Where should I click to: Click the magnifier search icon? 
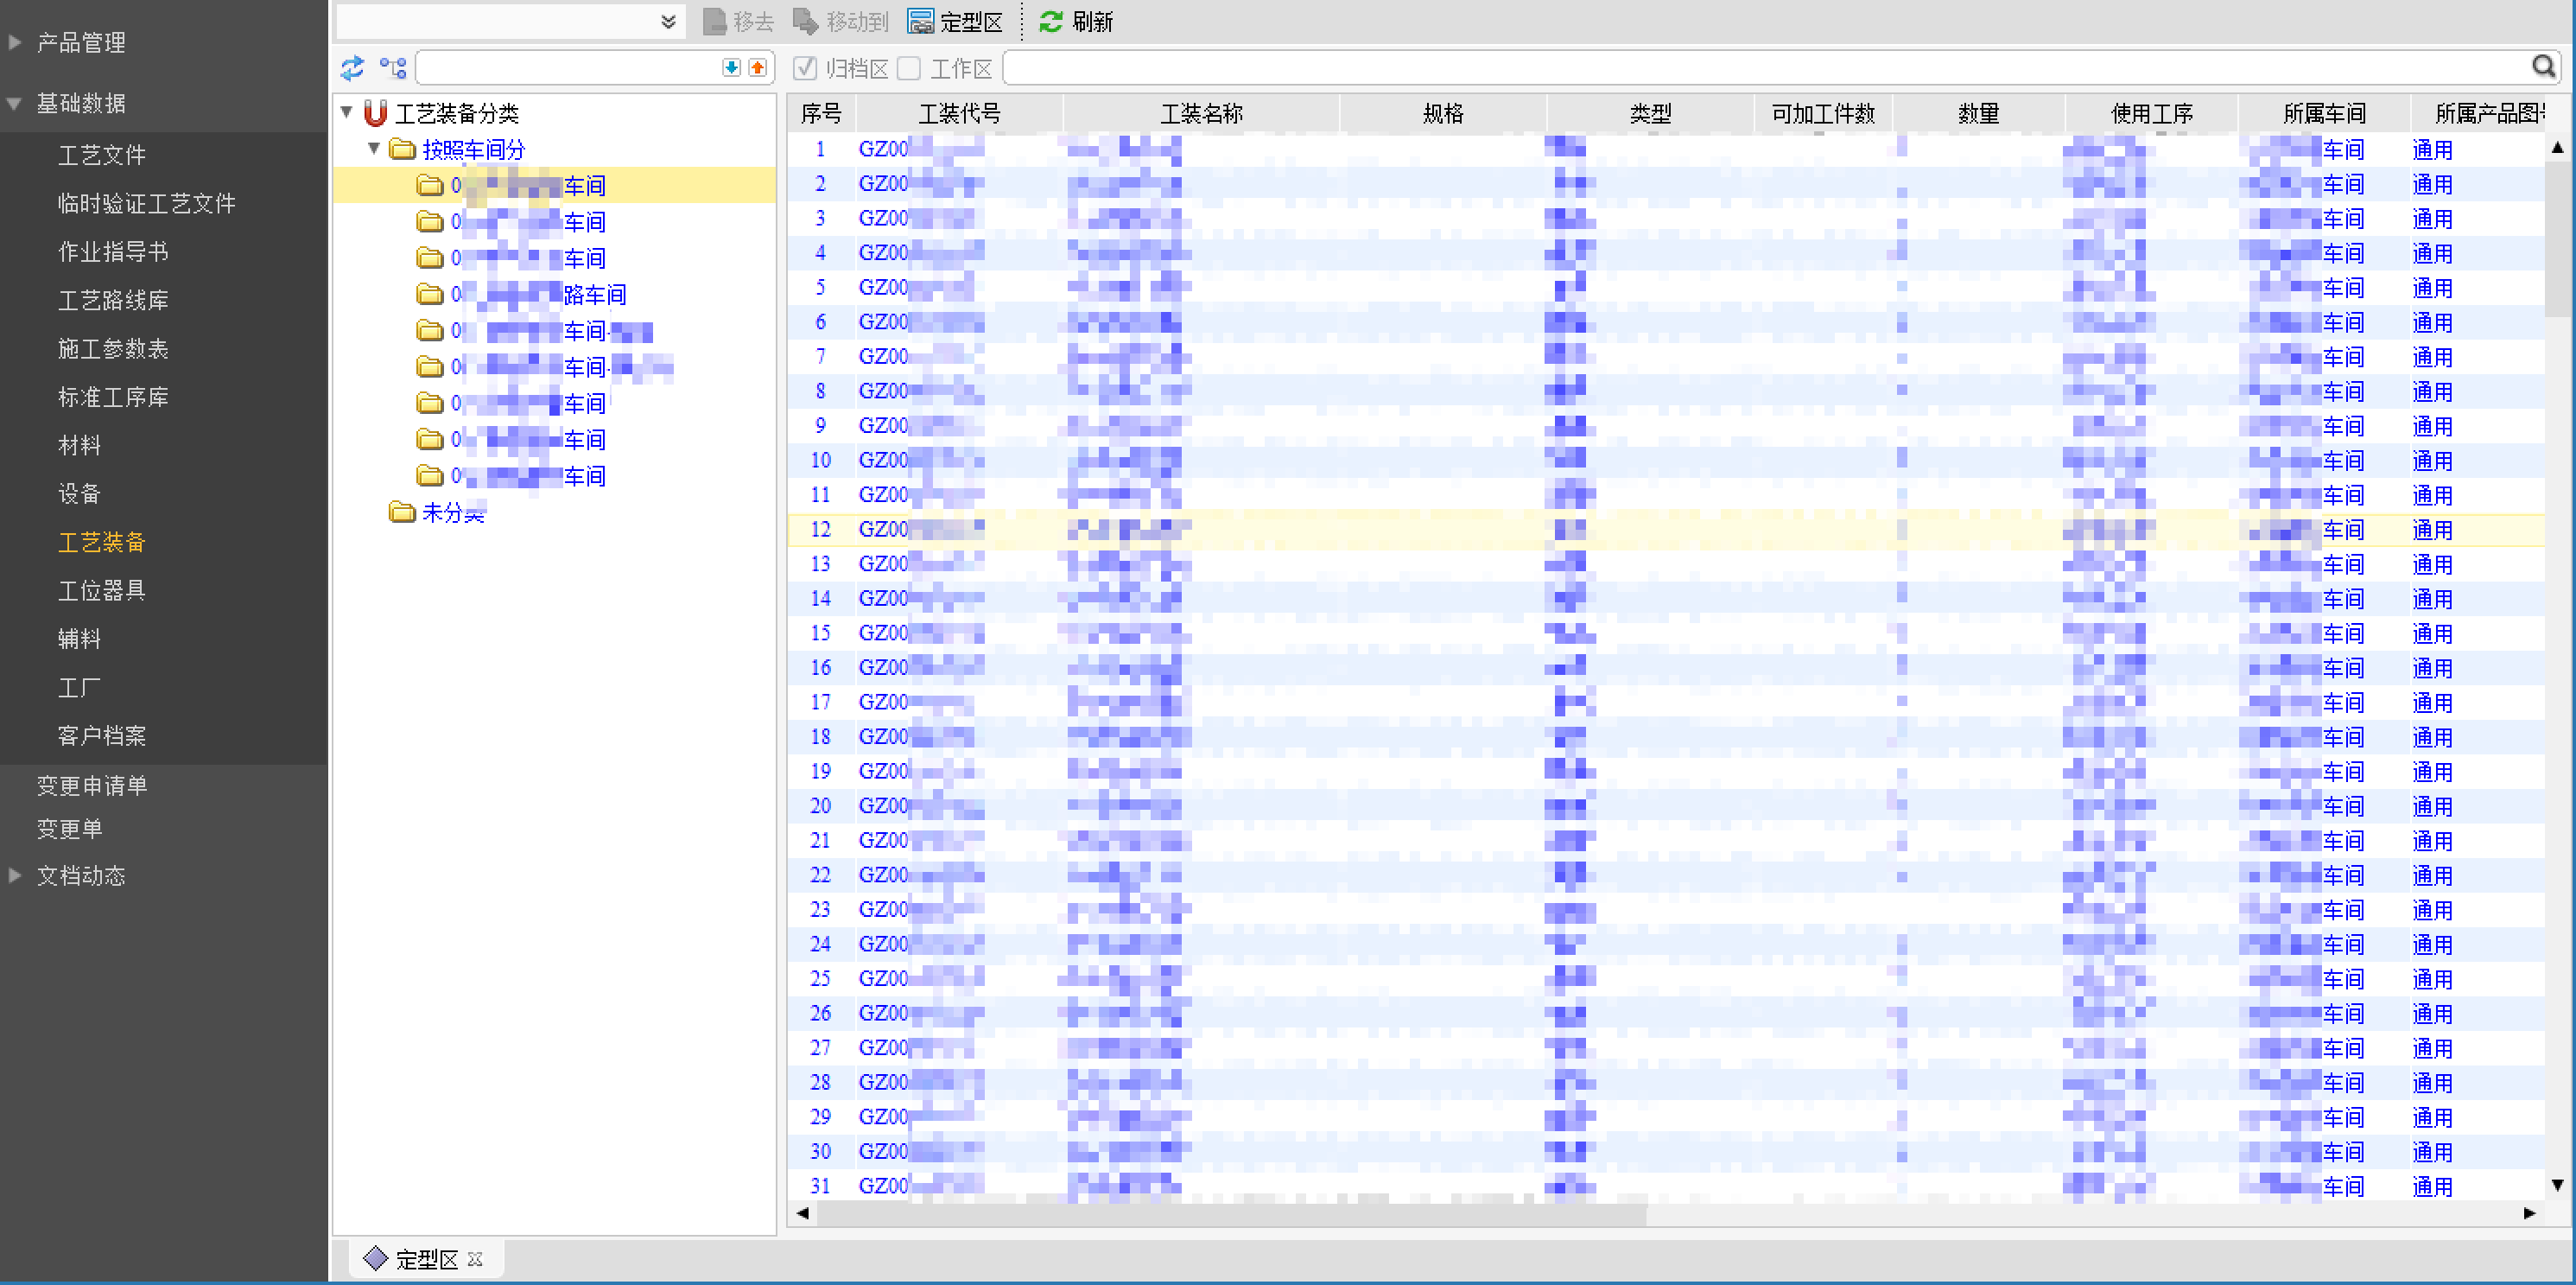pyautogui.click(x=2543, y=67)
